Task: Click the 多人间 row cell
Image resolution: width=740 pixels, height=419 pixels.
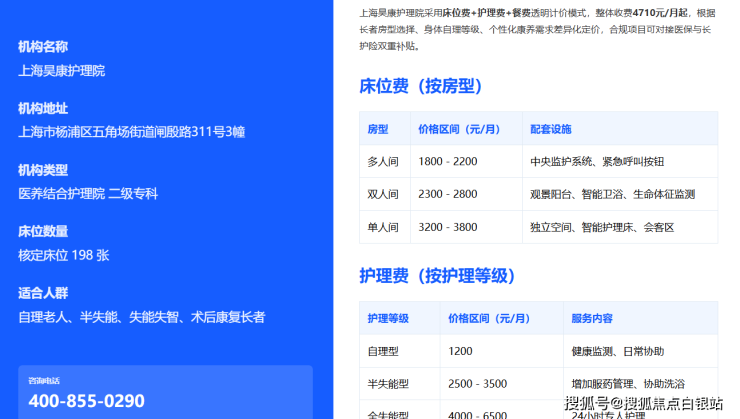Action: [x=383, y=162]
